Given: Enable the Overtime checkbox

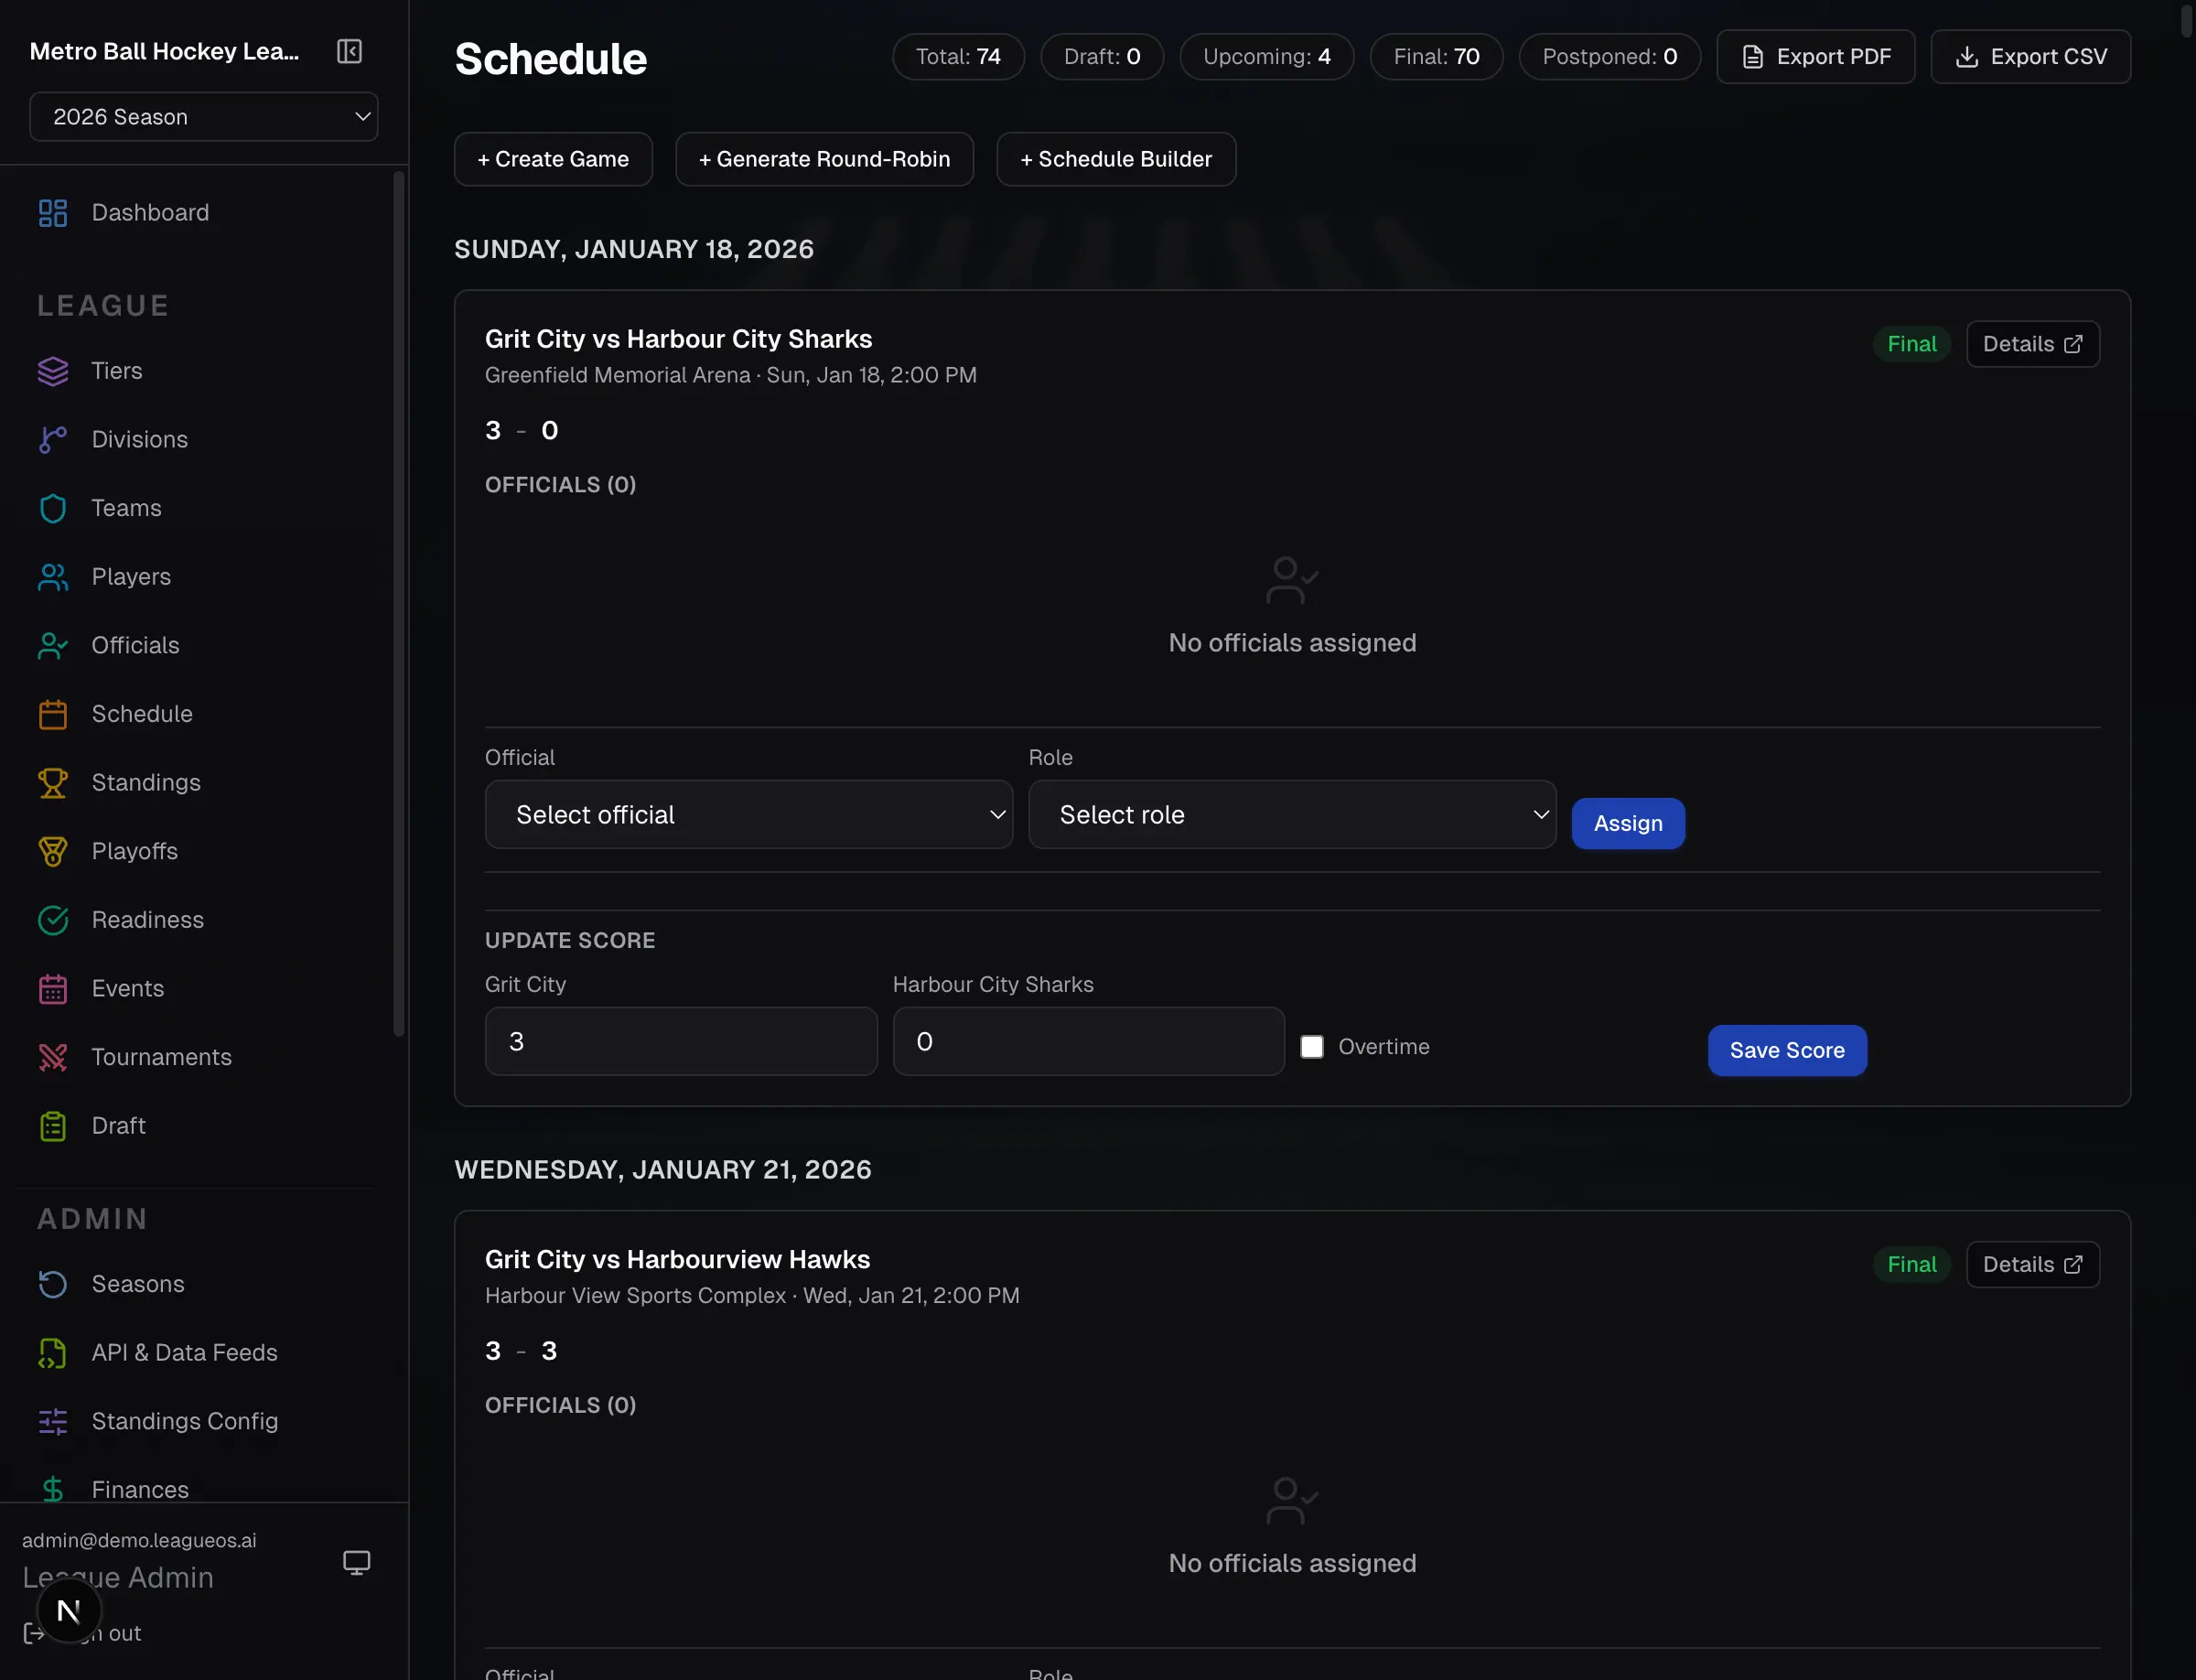Looking at the screenshot, I should (1311, 1046).
